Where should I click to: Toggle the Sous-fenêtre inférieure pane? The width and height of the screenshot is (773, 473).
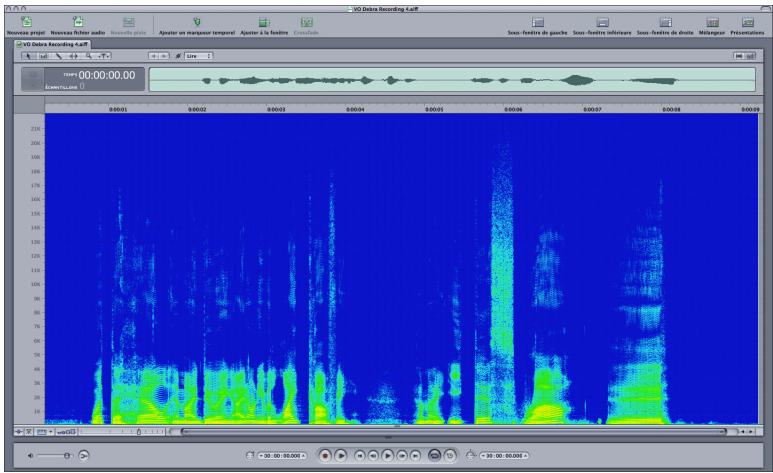[x=602, y=22]
